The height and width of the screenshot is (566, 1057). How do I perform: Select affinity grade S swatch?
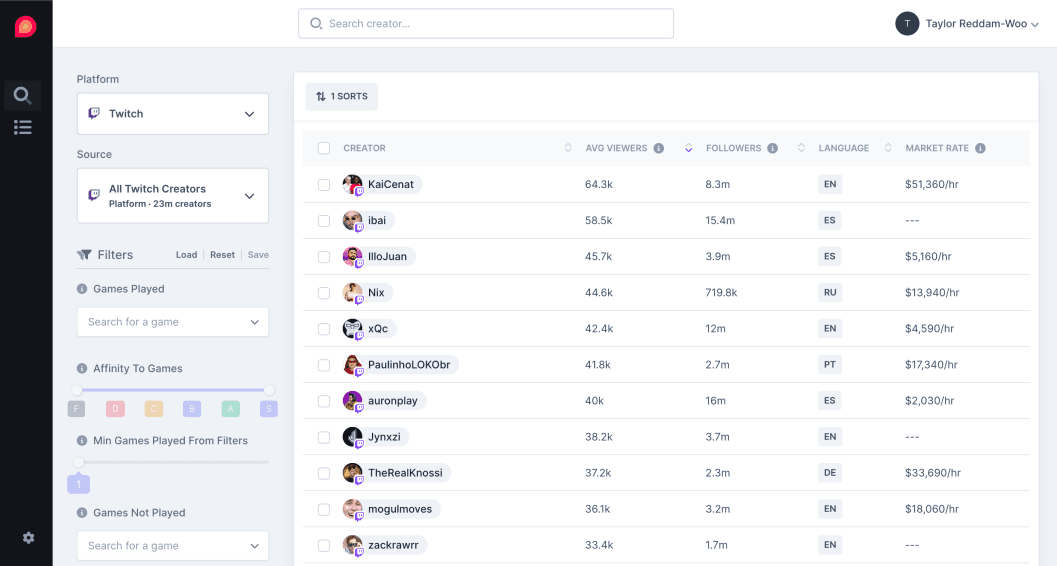[269, 408]
